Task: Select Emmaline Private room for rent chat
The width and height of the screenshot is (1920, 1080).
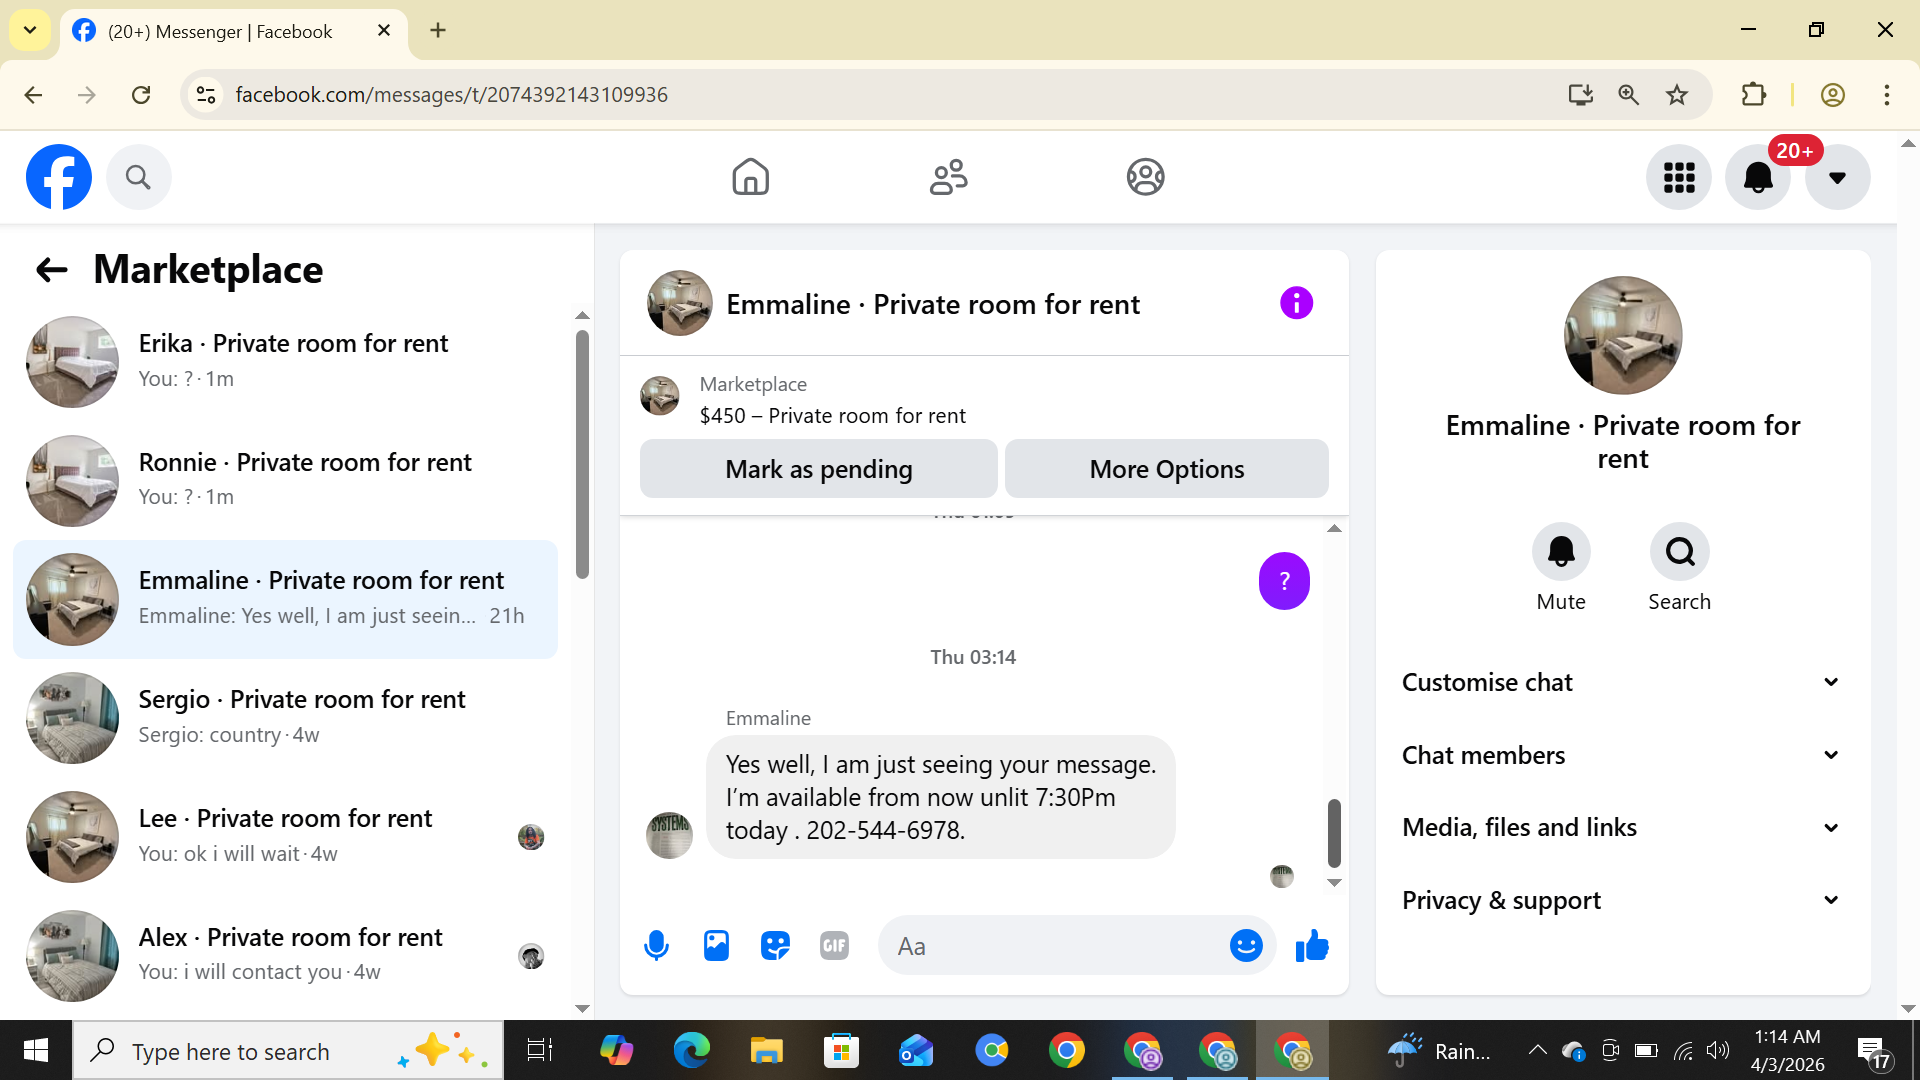Action: pyautogui.click(x=286, y=600)
